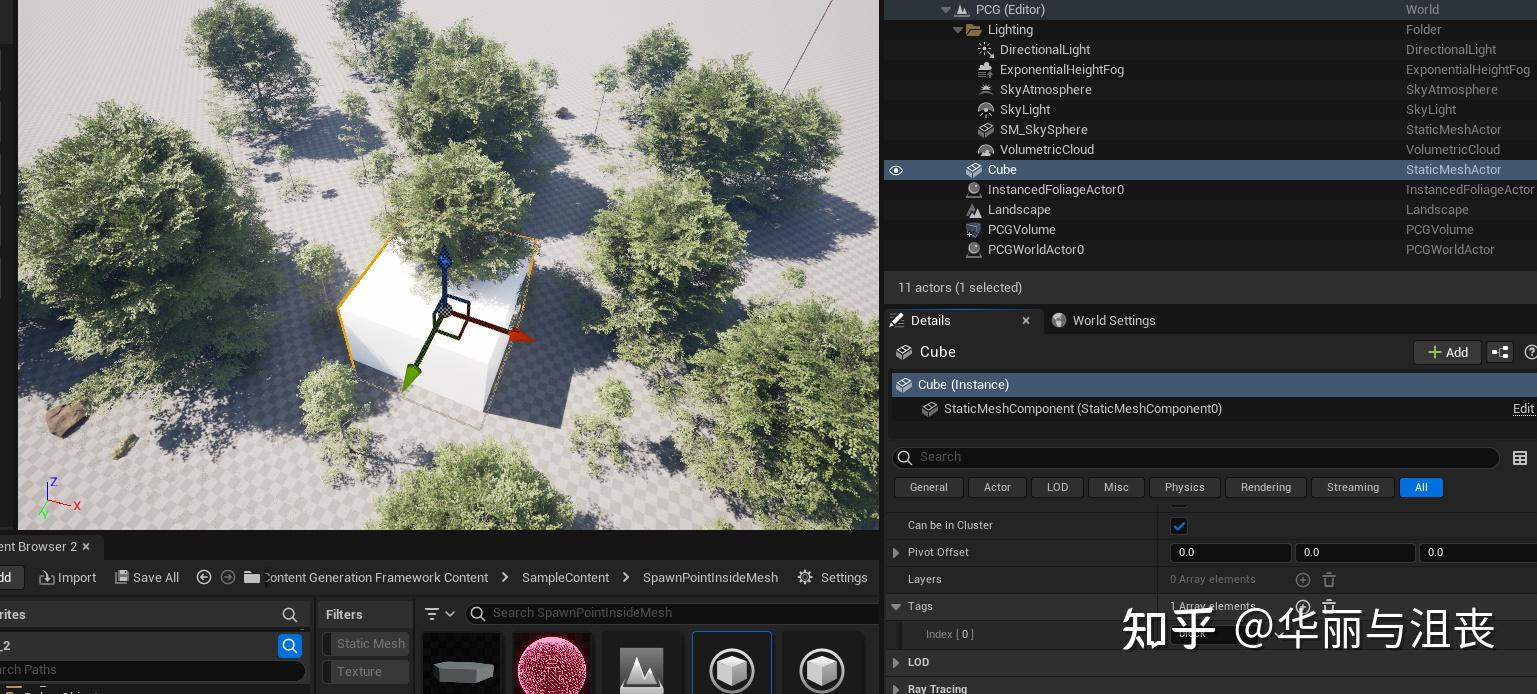Click the Import icon in the Content Browser
Screen dimensions: 1537x694
45,577
